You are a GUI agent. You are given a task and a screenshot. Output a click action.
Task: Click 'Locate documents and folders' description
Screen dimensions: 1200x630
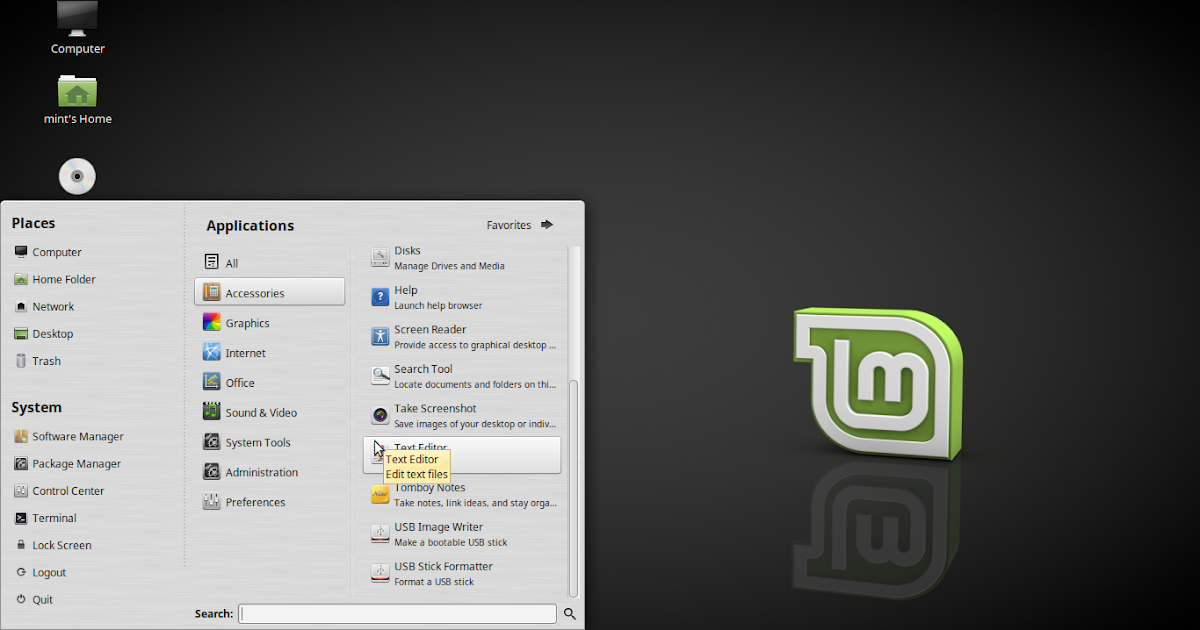475,384
